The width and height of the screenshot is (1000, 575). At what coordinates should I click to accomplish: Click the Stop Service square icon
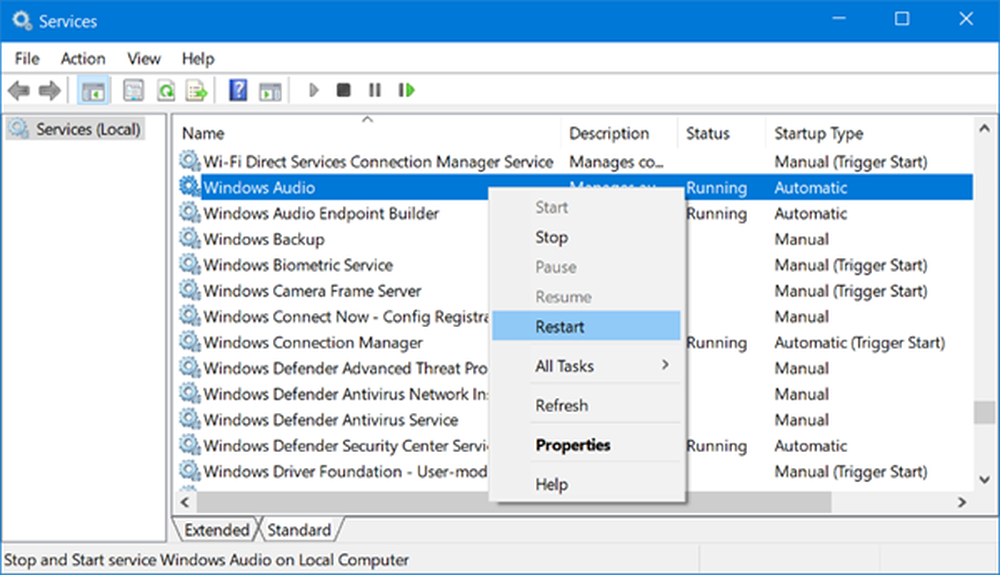click(x=343, y=91)
